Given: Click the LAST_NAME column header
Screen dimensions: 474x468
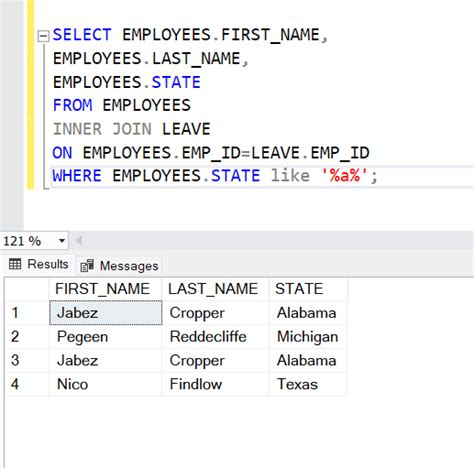Looking at the screenshot, I should 215,289.
